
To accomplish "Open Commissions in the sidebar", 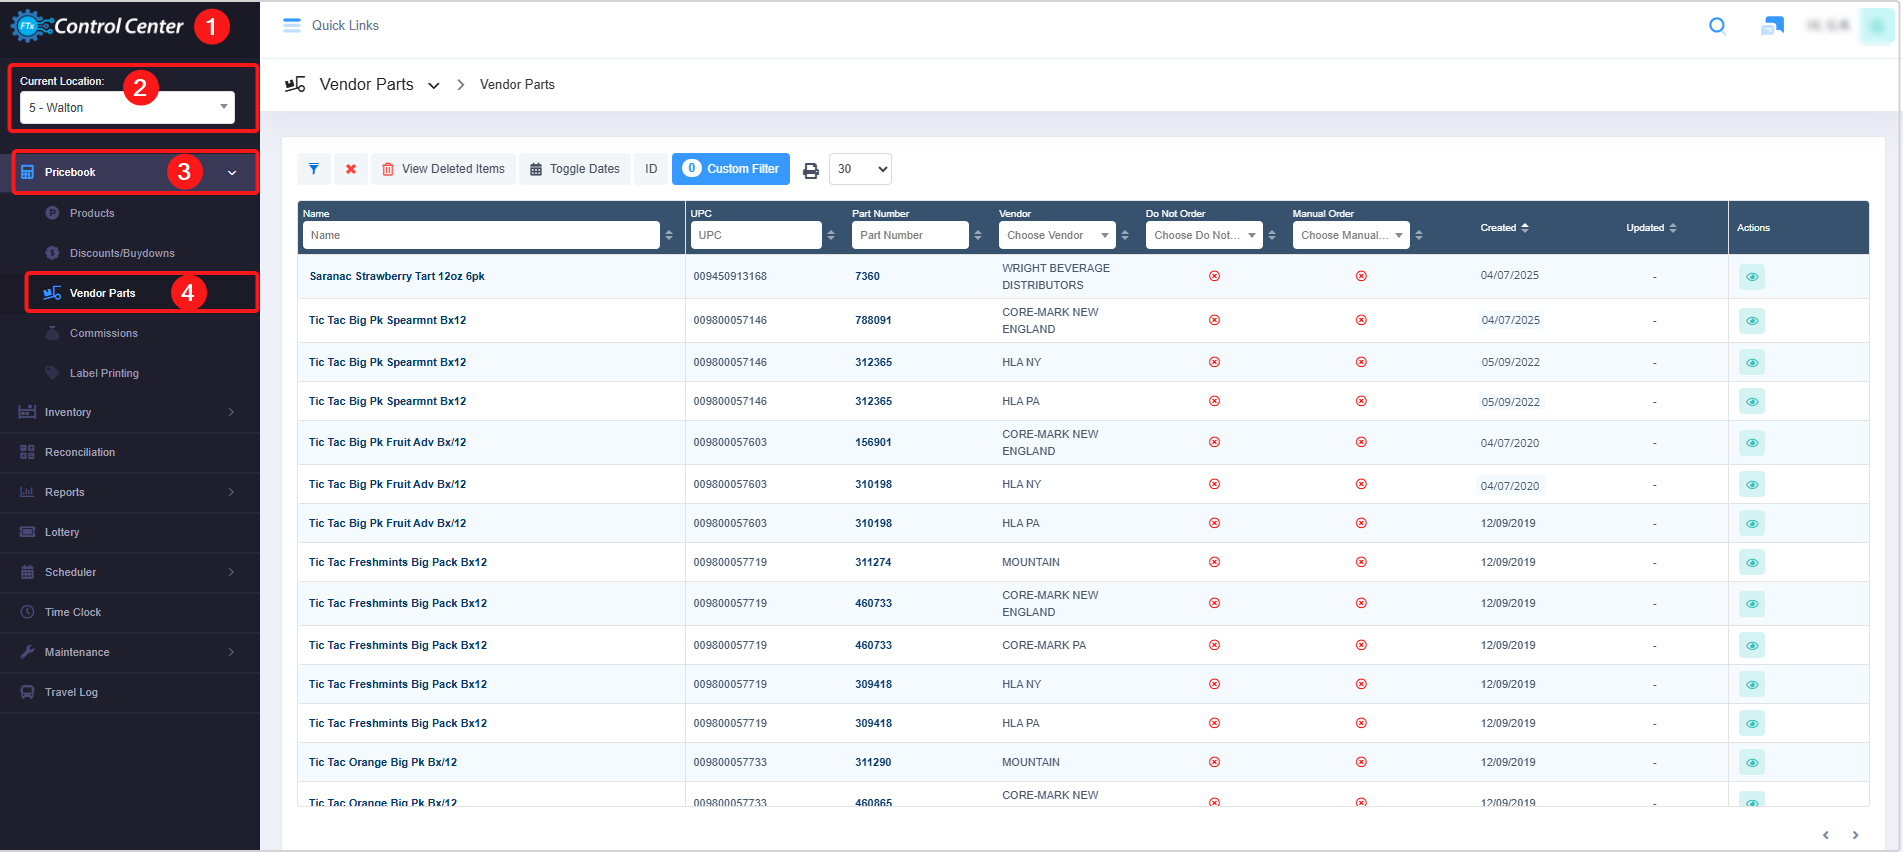I will (104, 333).
